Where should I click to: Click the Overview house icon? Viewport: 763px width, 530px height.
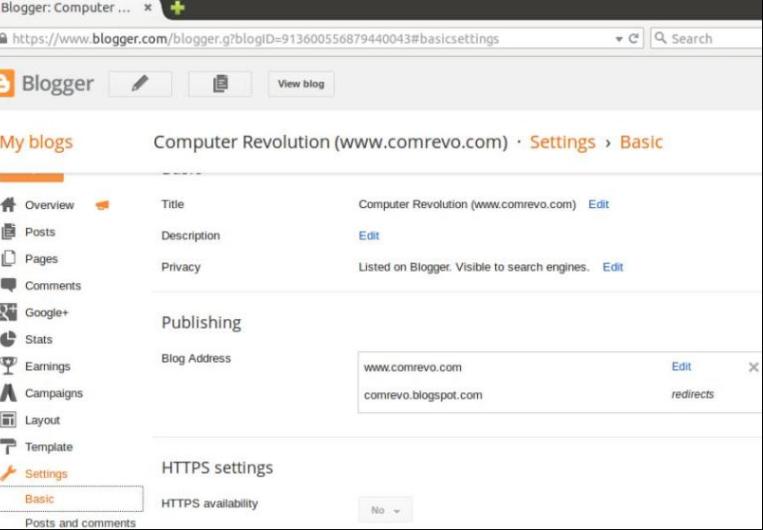tap(8, 204)
